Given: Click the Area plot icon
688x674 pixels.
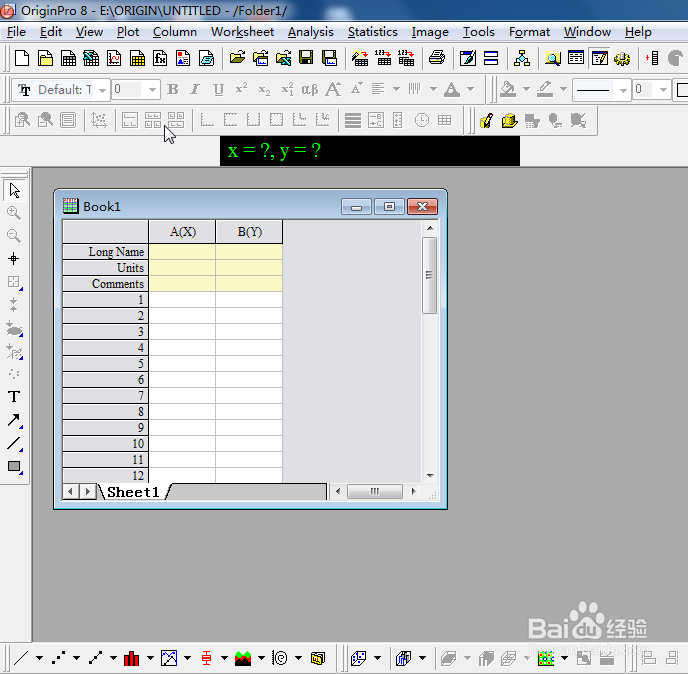Looking at the screenshot, I should [x=243, y=658].
